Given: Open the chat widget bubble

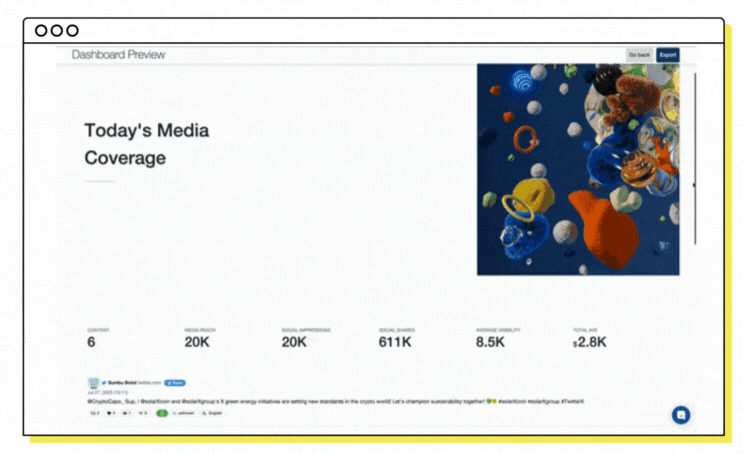Looking at the screenshot, I should pyautogui.click(x=681, y=415).
